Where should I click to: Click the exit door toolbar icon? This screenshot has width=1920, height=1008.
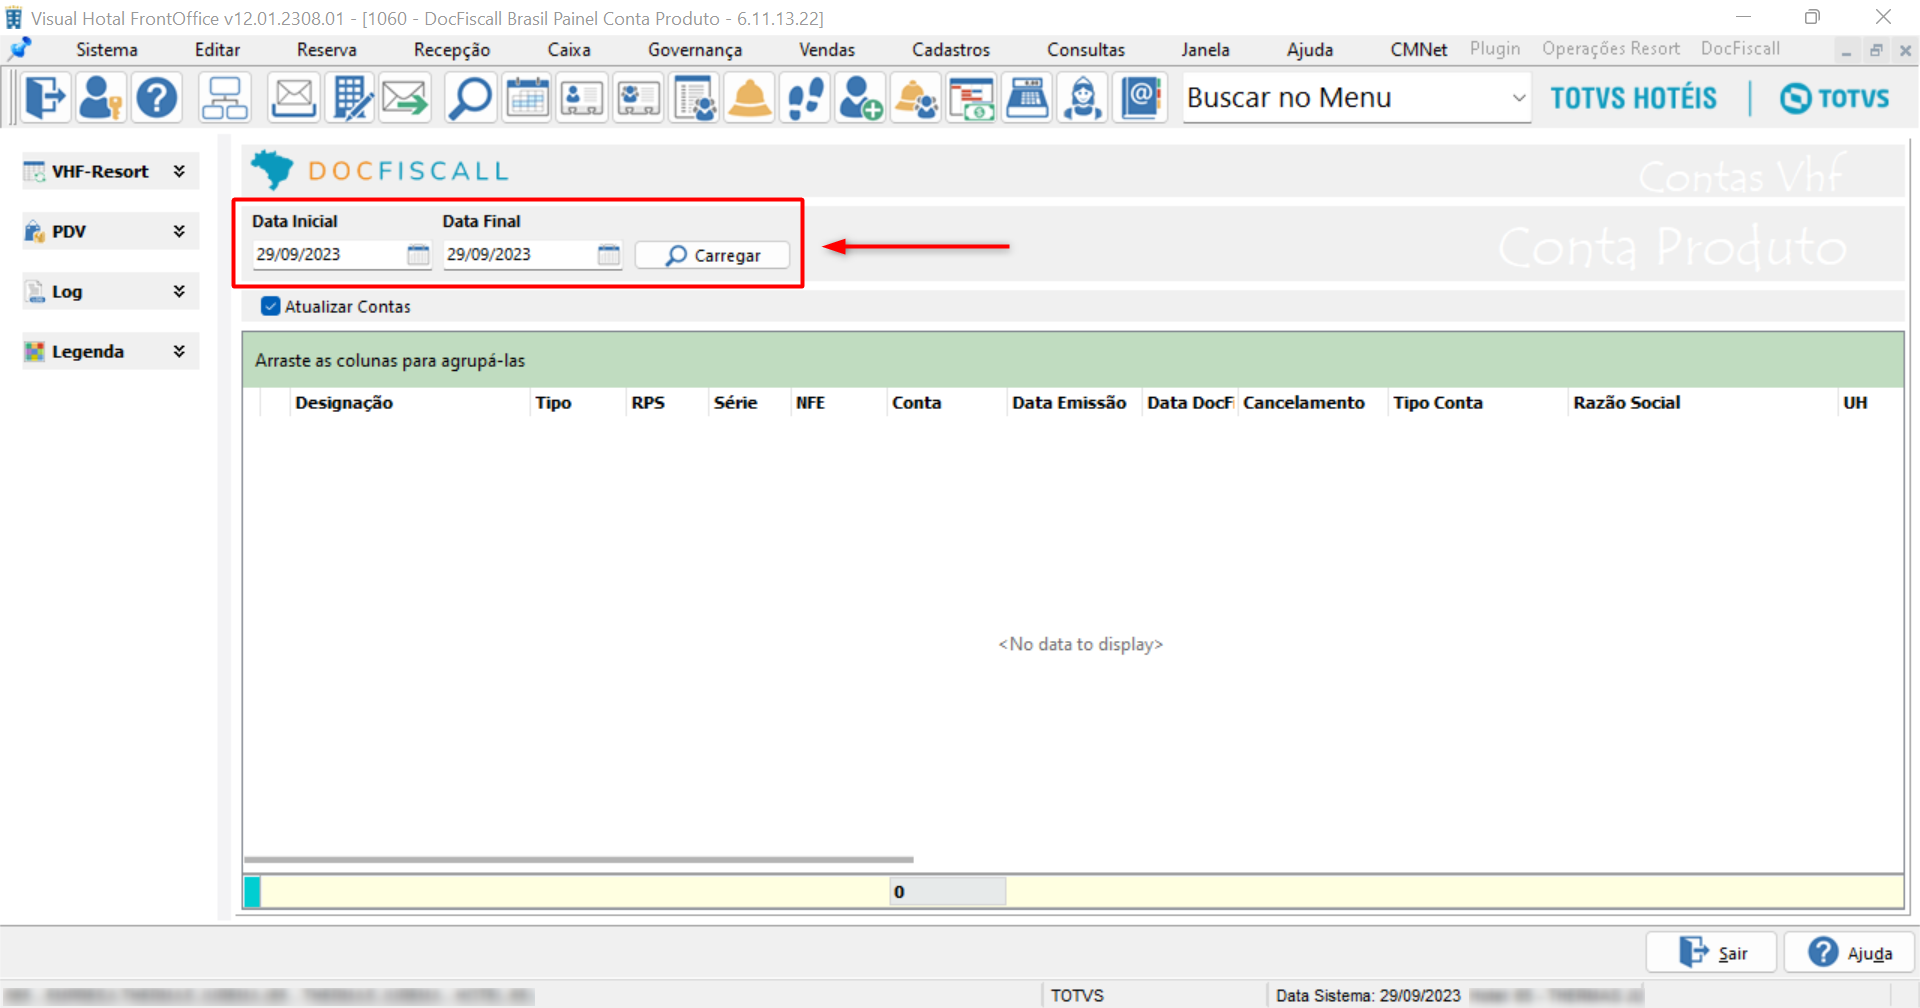pos(44,98)
